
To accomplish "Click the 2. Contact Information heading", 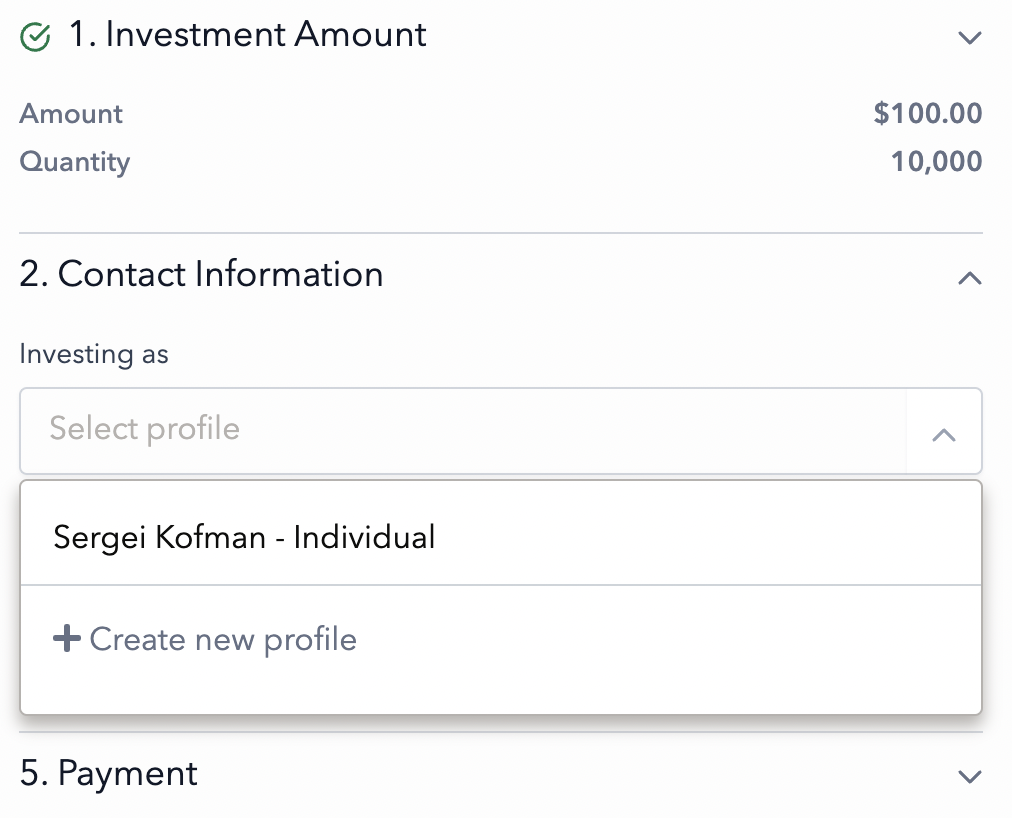I will pos(201,274).
